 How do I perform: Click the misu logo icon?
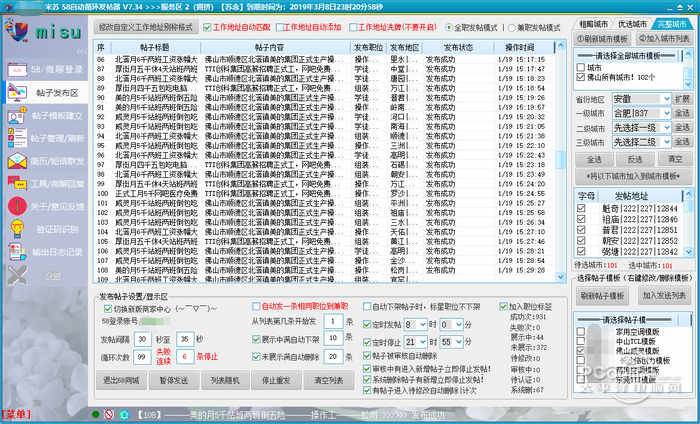16,30
